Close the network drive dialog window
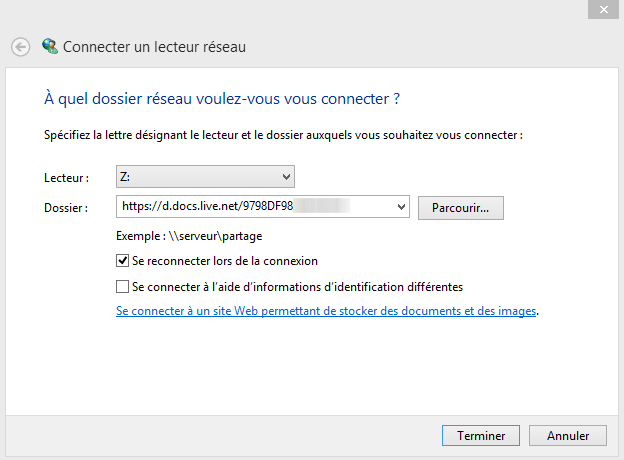The image size is (624, 460). point(601,9)
